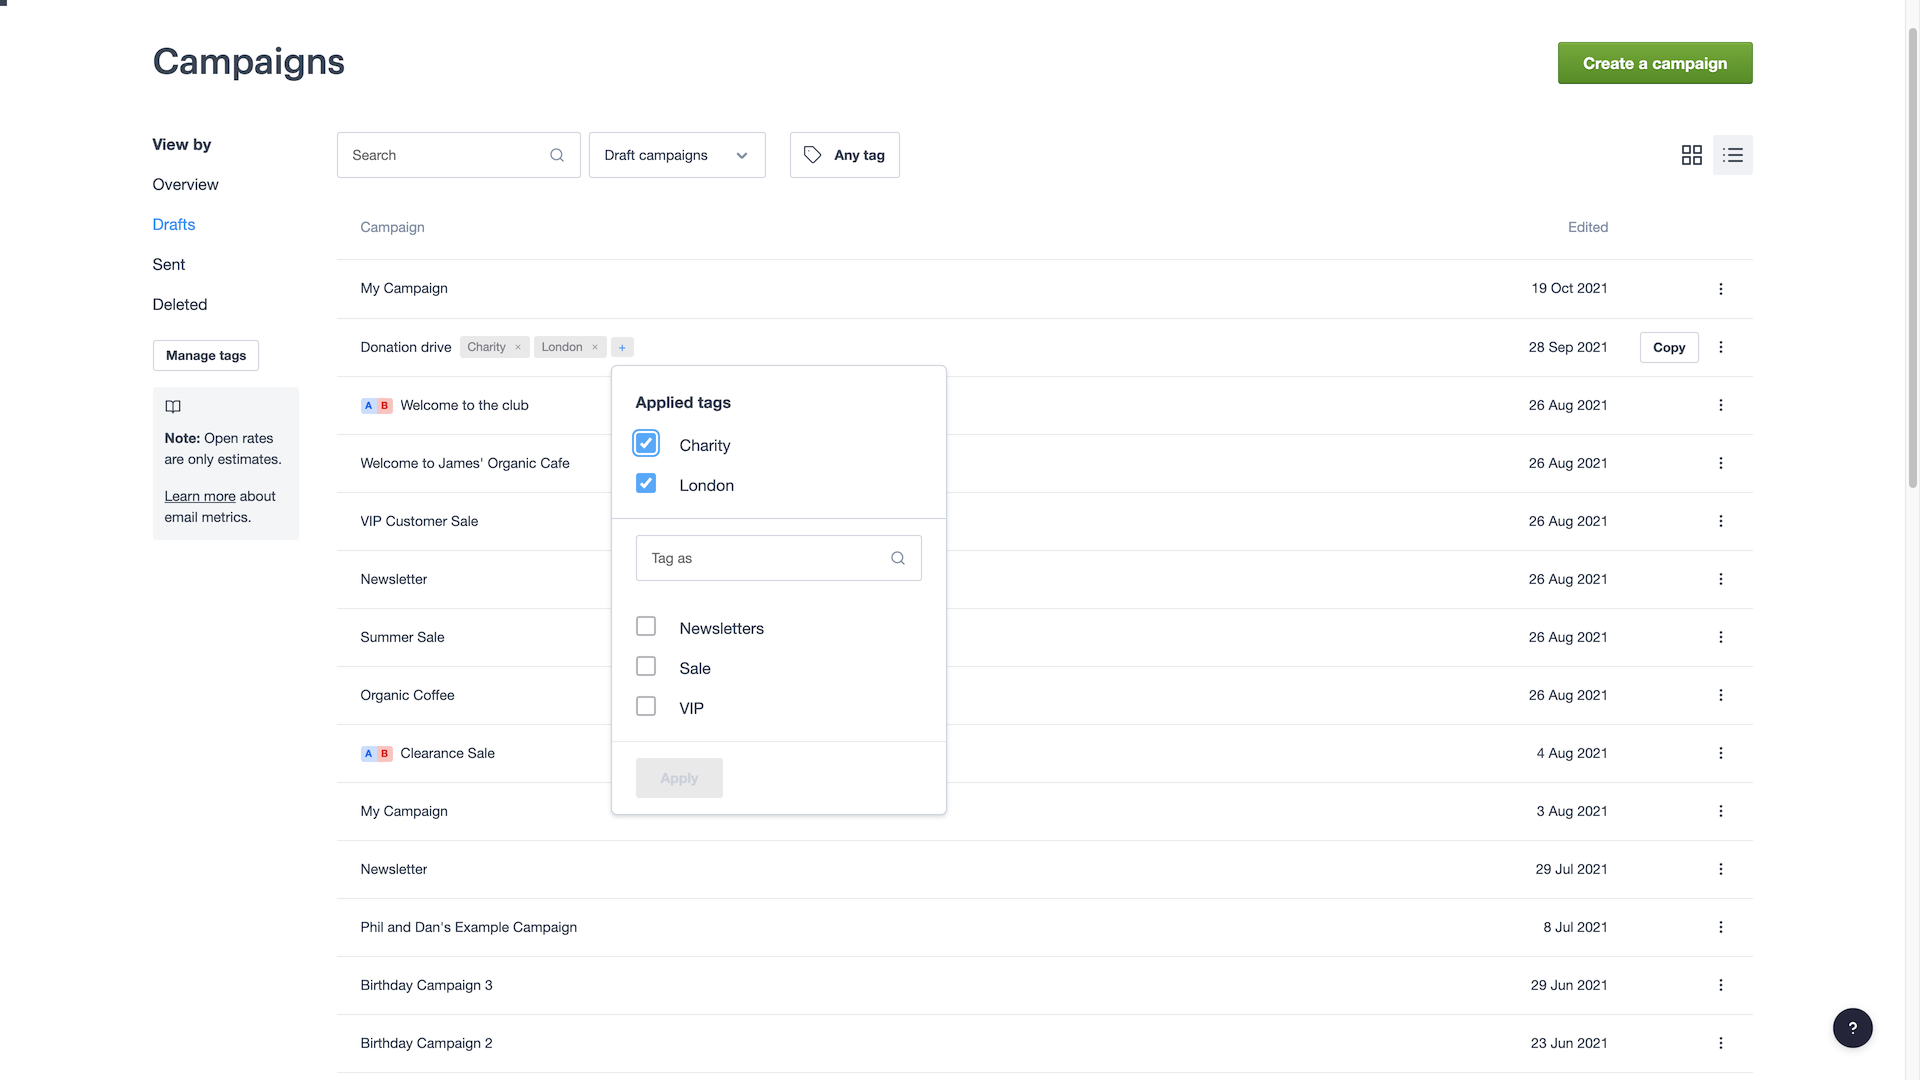
Task: Remove the Charity tag from Donation drive
Action: pyautogui.click(x=519, y=347)
